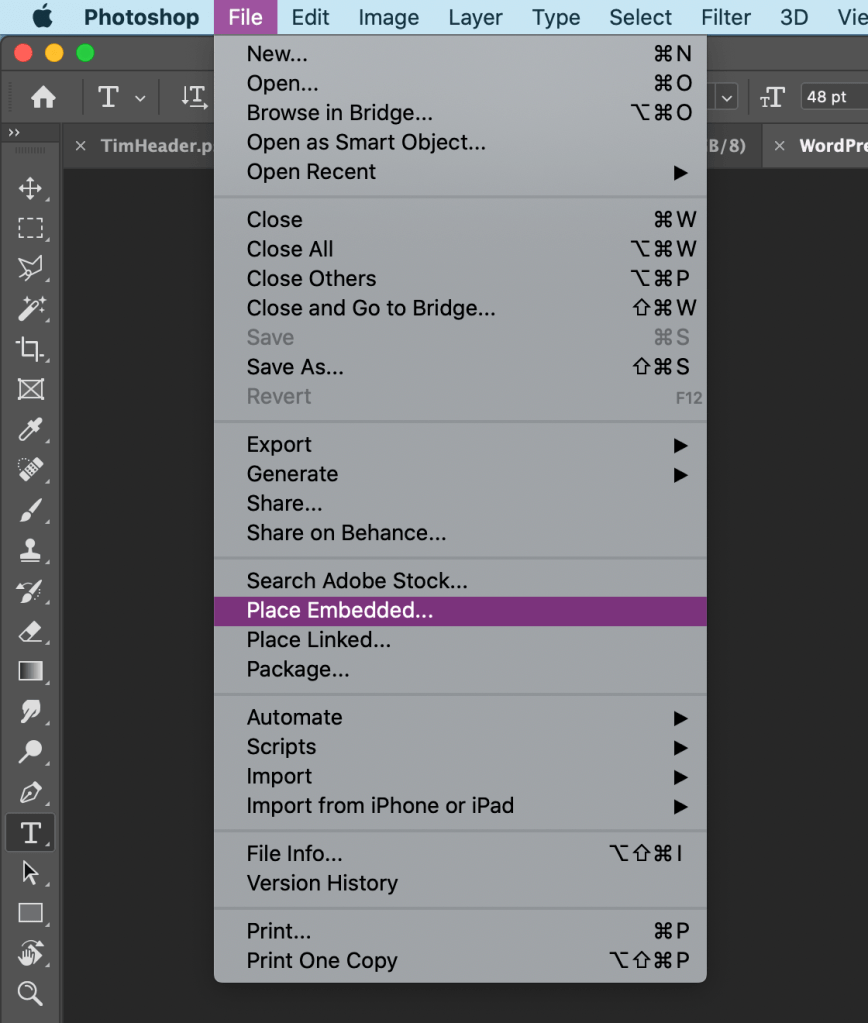Select the Brush tool
868x1023 pixels.
(x=30, y=511)
